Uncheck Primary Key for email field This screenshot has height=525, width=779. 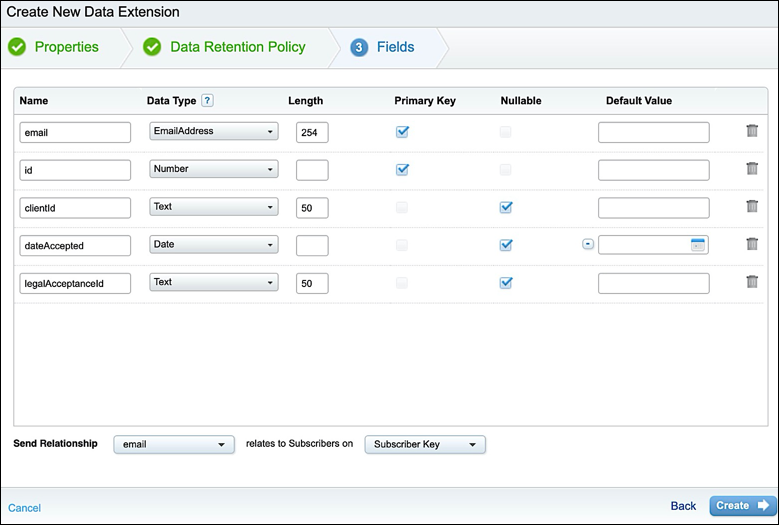402,131
